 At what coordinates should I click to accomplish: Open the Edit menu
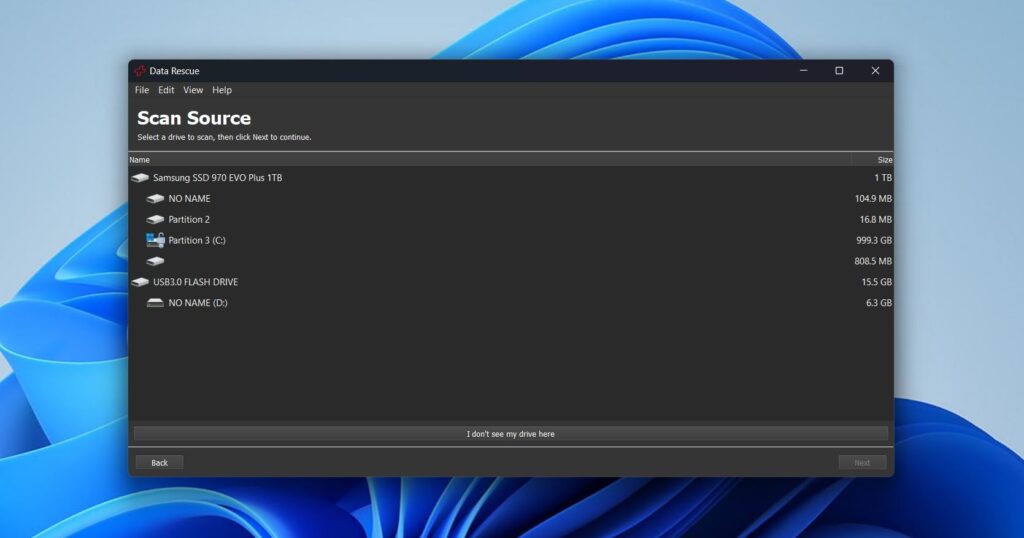click(x=166, y=90)
